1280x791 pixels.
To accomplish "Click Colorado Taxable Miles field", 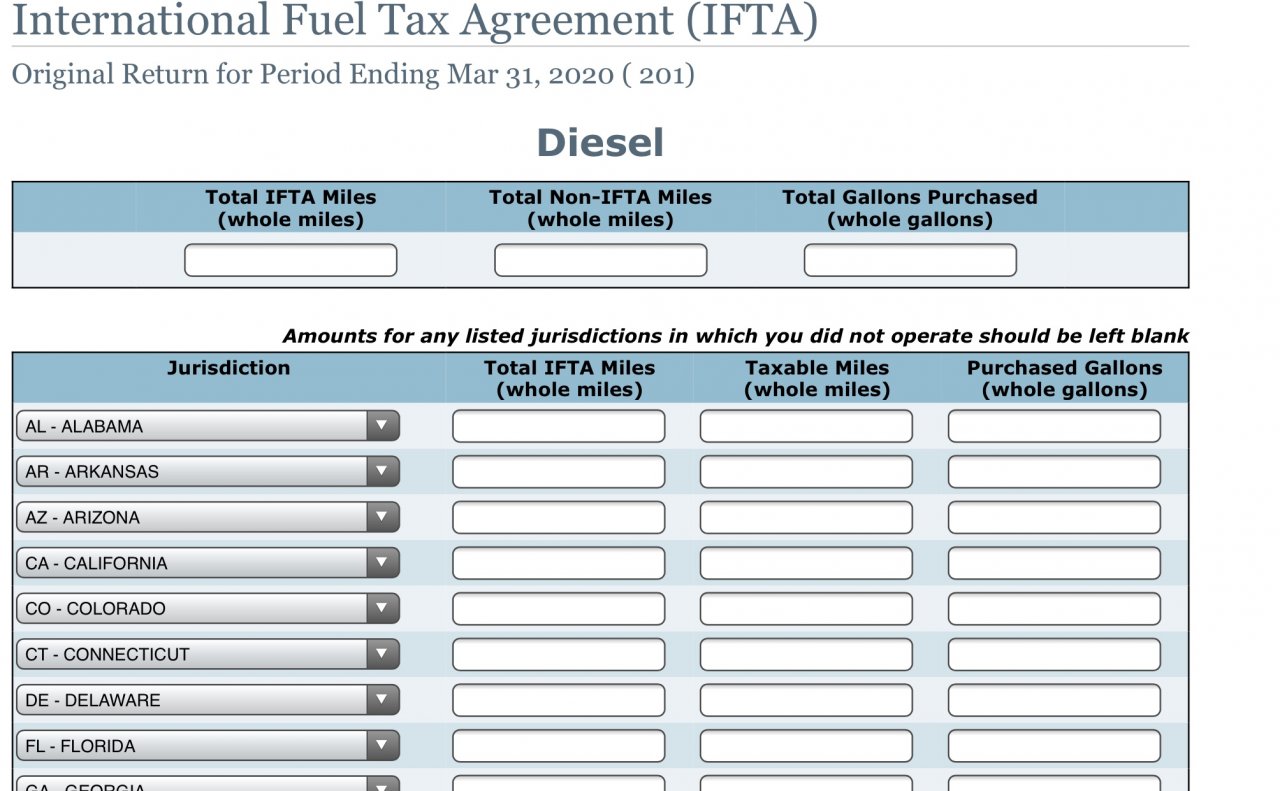I will 806,609.
